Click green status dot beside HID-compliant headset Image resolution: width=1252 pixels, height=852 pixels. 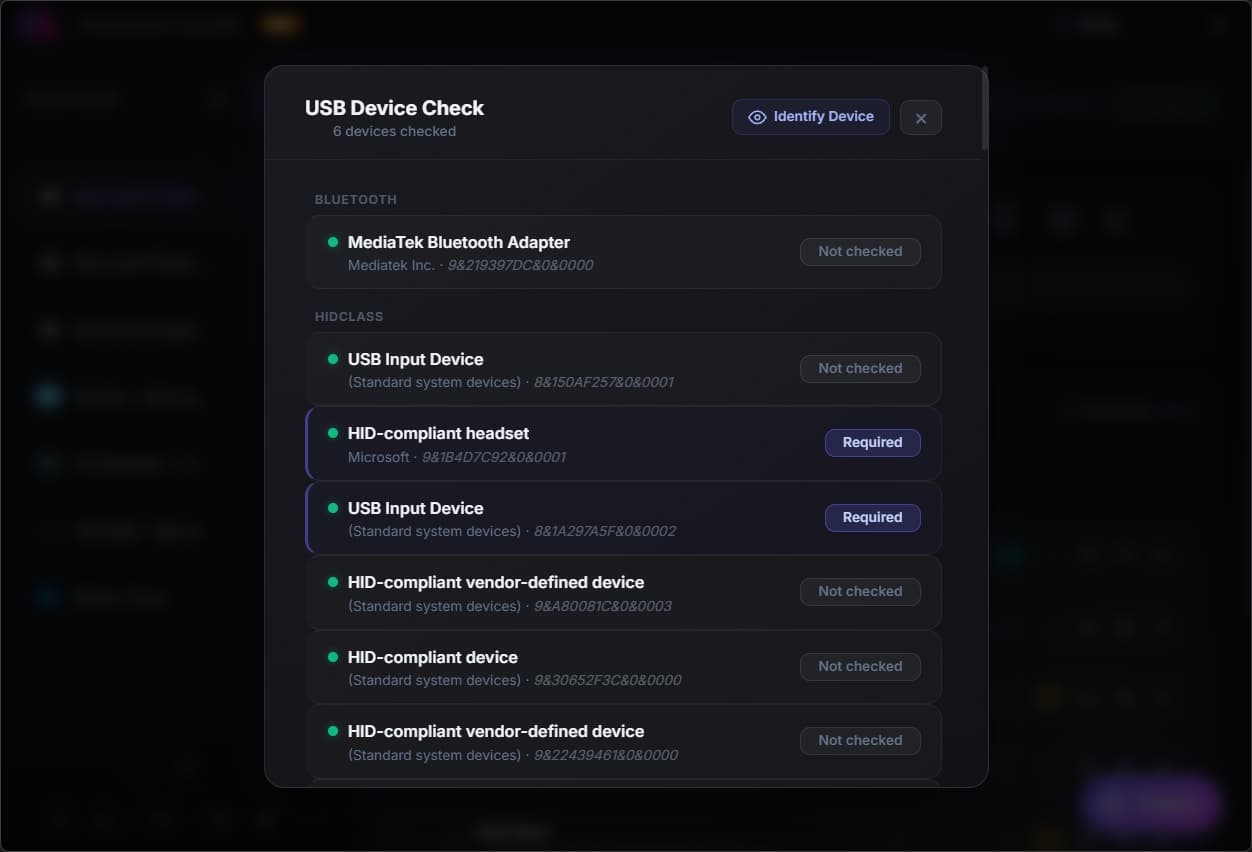coord(333,433)
